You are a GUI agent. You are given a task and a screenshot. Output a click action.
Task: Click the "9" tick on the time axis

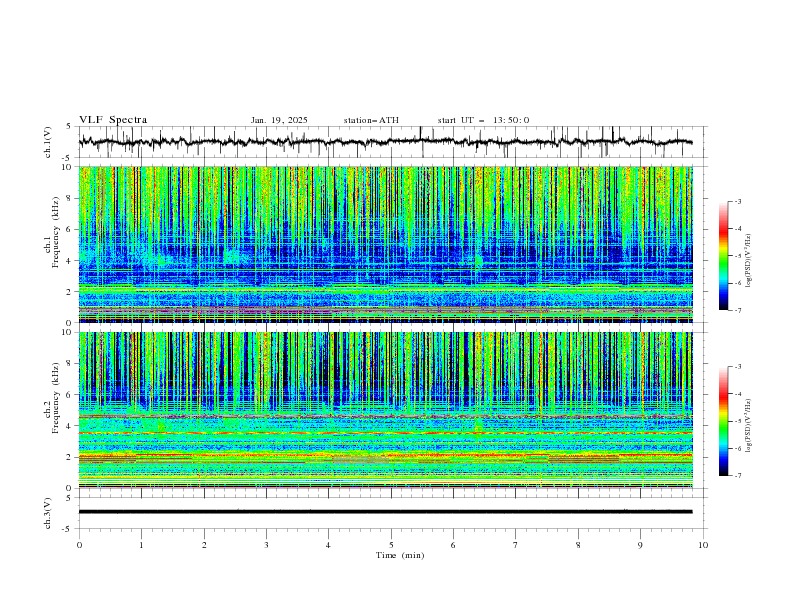tap(640, 545)
